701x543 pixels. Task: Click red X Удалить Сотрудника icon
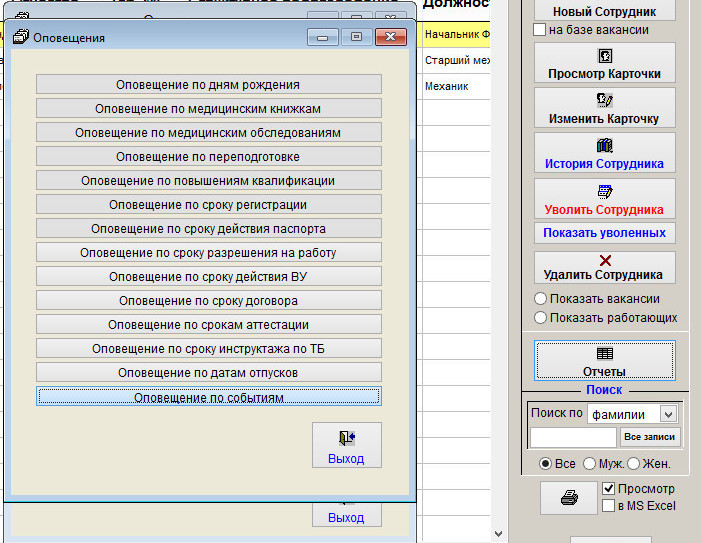[x=604, y=259]
